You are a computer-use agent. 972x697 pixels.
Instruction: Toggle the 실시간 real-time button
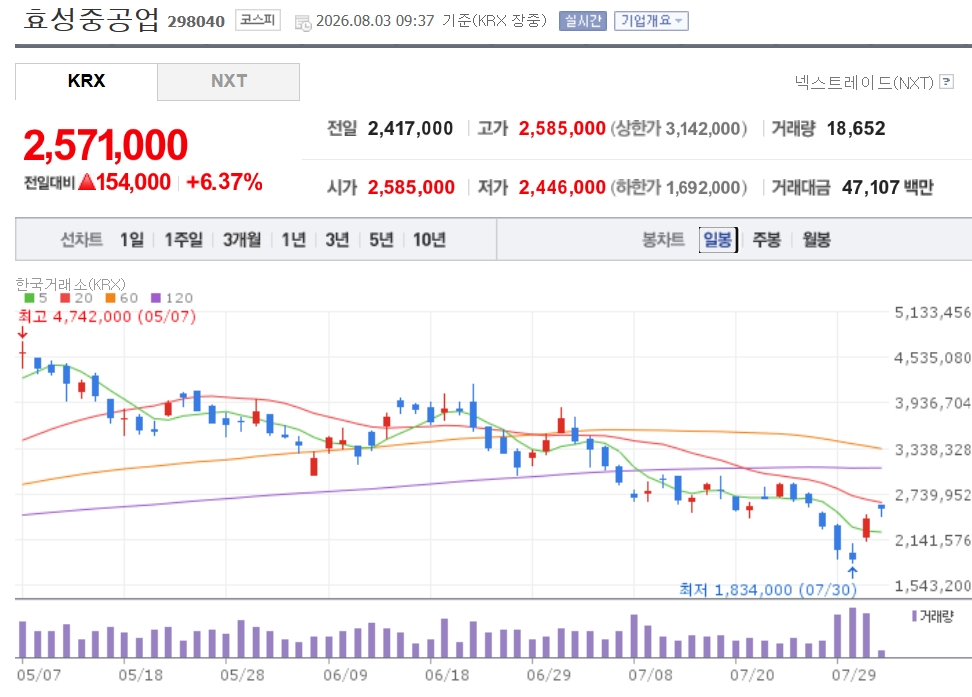[x=583, y=20]
